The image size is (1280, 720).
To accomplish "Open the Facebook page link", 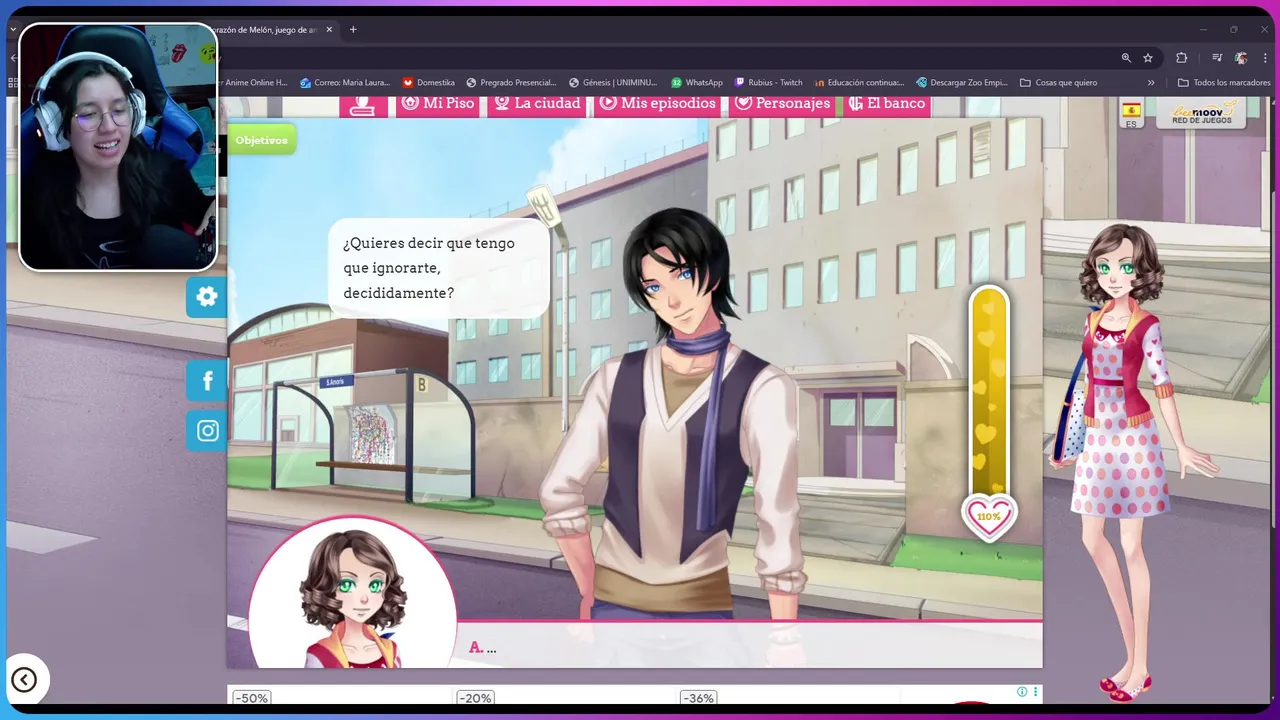I will [x=207, y=381].
